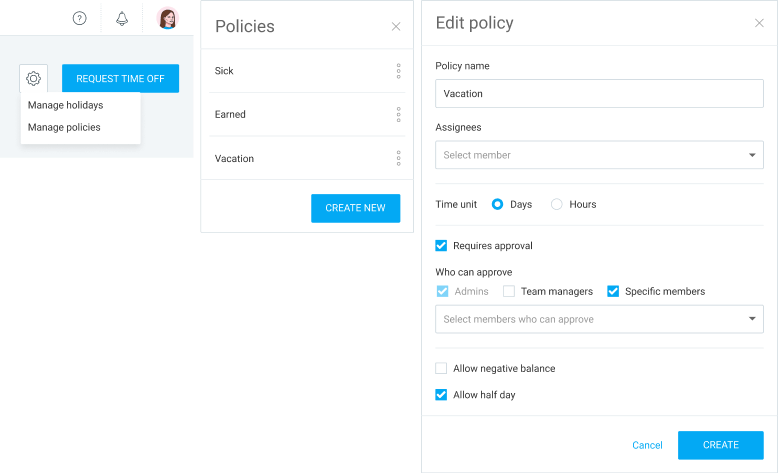Screen dimensions: 778x473
Task: Select the Days time unit
Action: click(x=497, y=204)
